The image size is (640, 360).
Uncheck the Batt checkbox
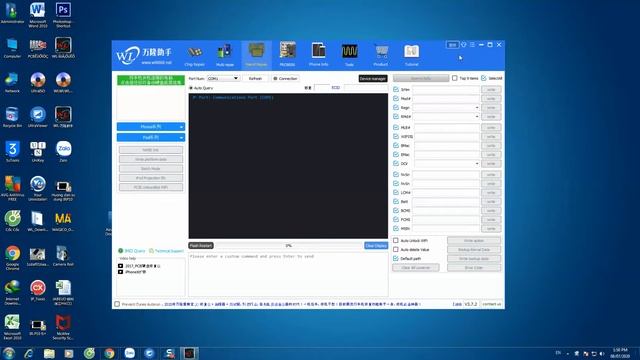coord(396,201)
